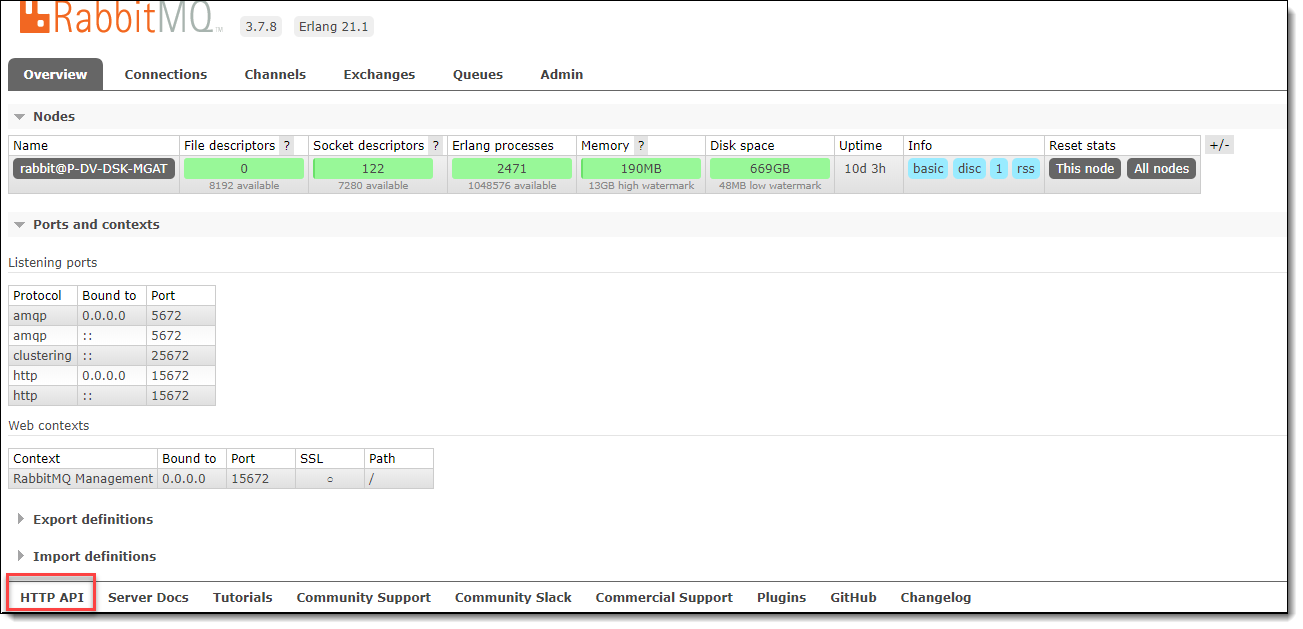1303x629 pixels.
Task: Reset stats for All nodes
Action: pos(1161,169)
